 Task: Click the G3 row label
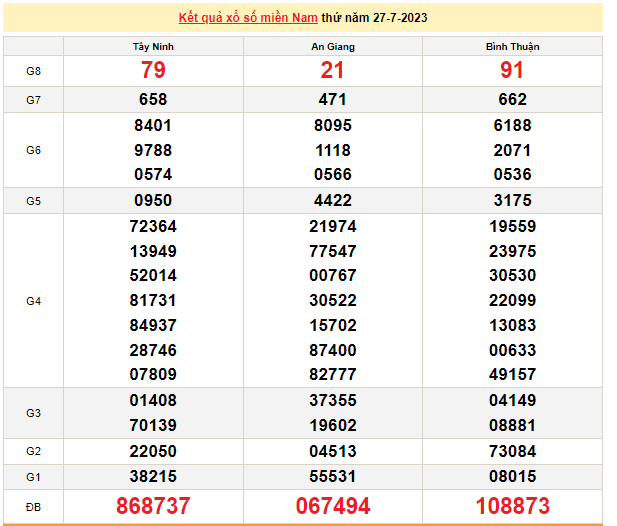(33, 413)
